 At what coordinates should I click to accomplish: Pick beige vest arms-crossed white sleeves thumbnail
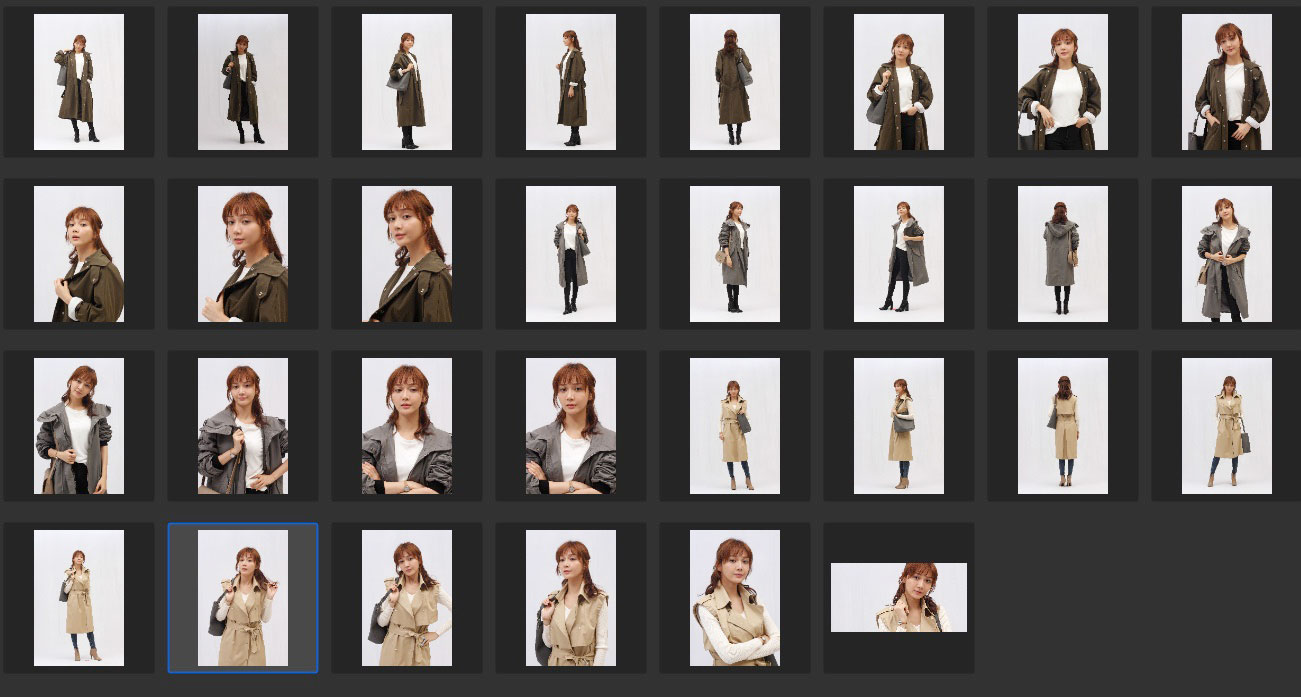[x=734, y=598]
